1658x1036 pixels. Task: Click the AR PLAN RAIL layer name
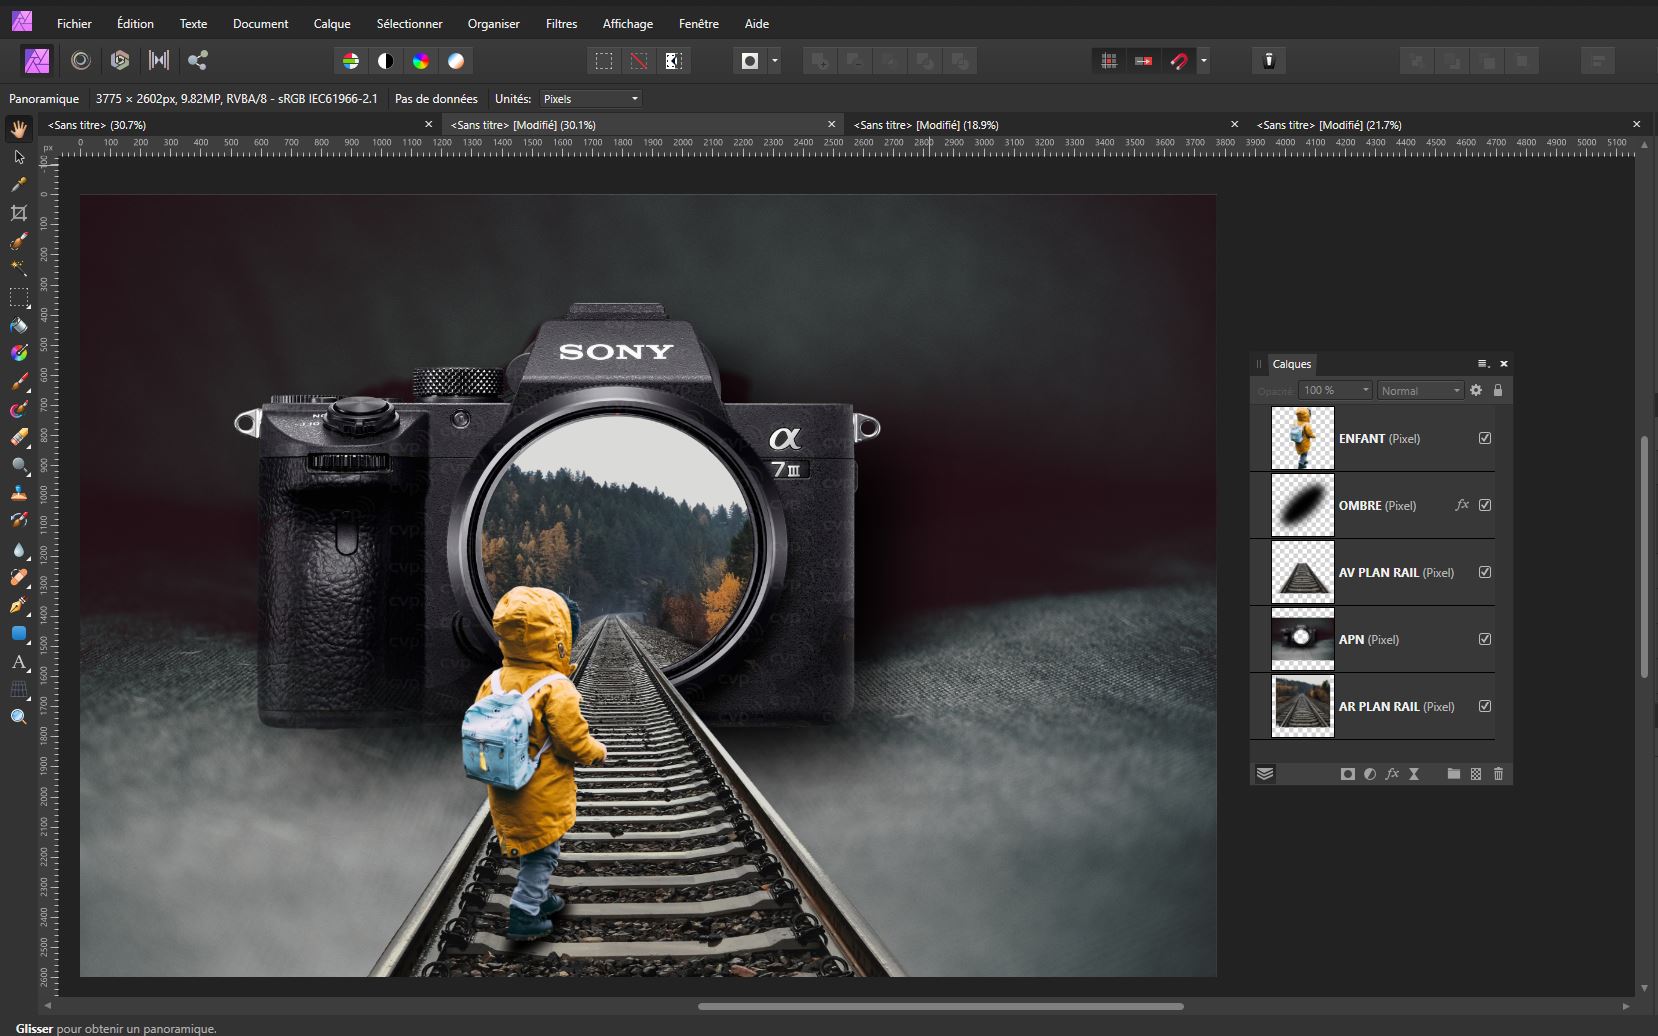tap(1380, 706)
